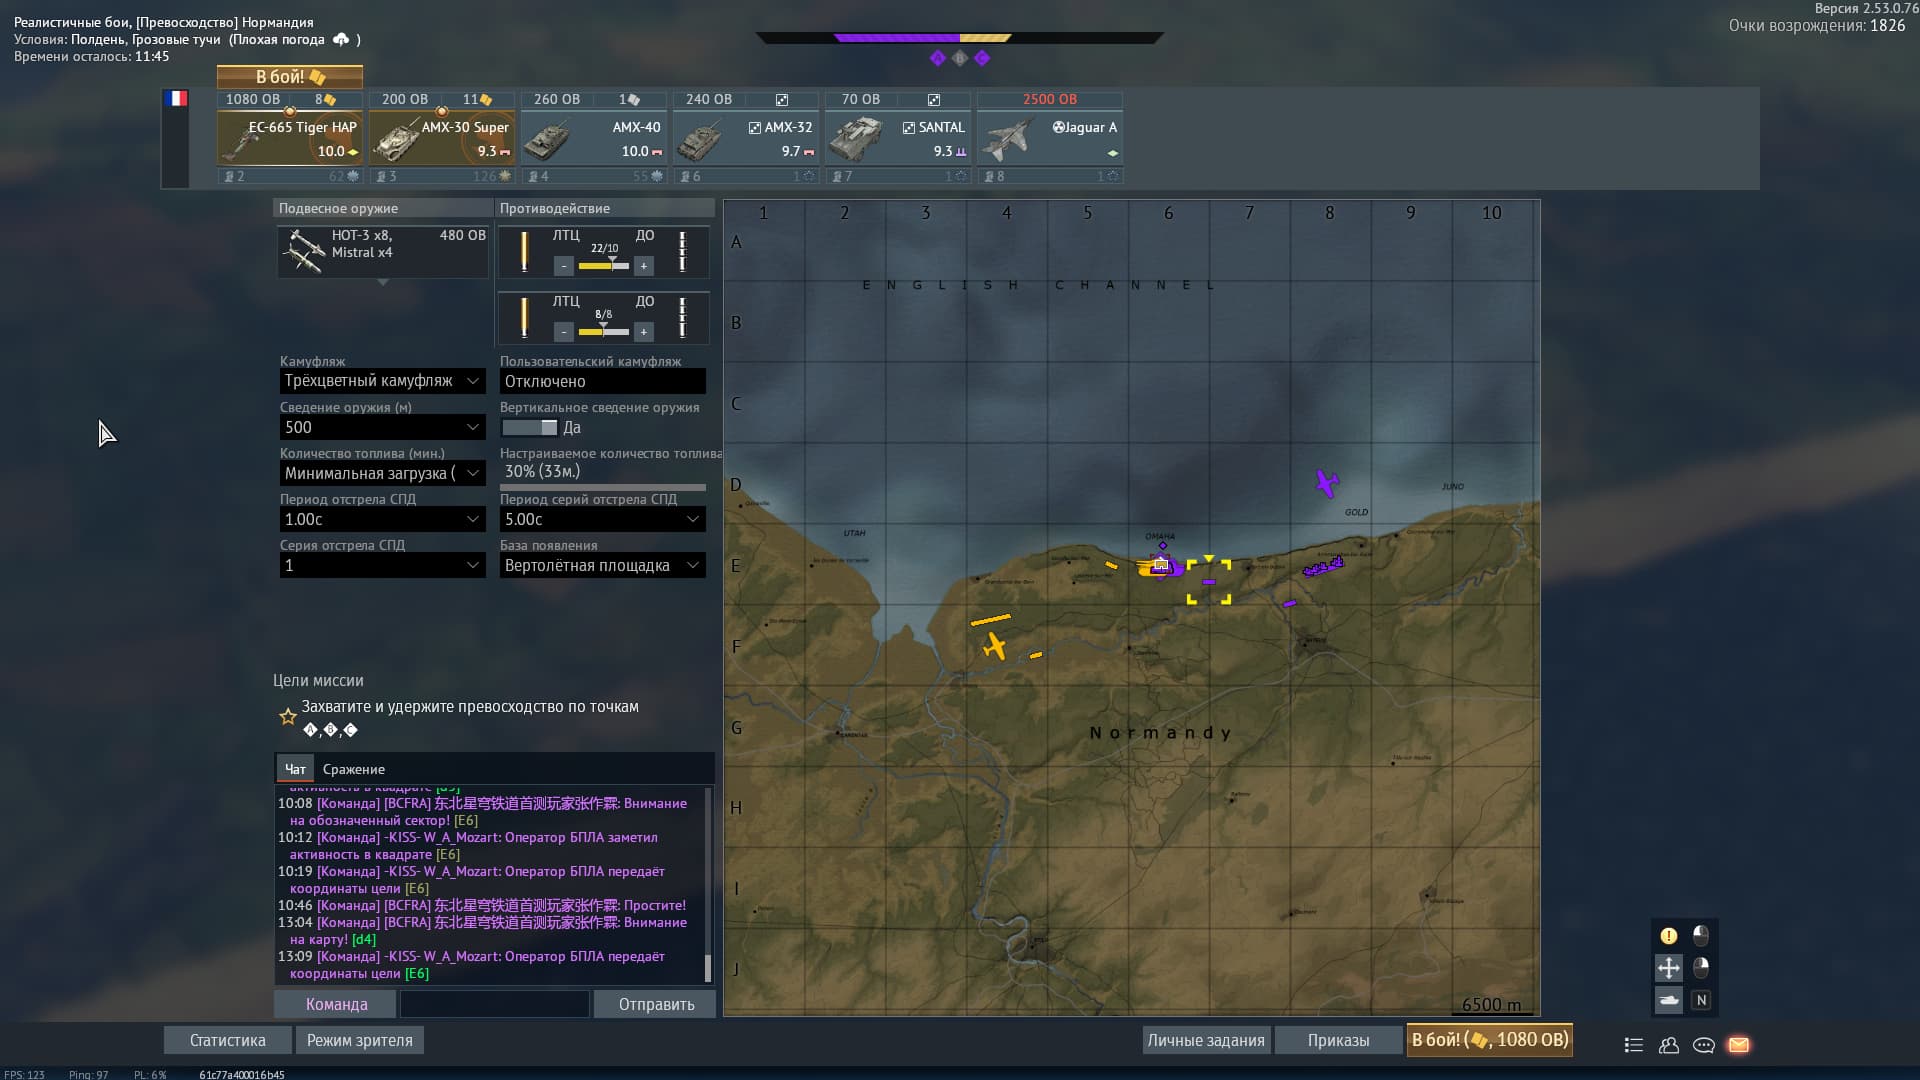The image size is (1920, 1080).
Task: Select the Чат tab
Action: 295,769
